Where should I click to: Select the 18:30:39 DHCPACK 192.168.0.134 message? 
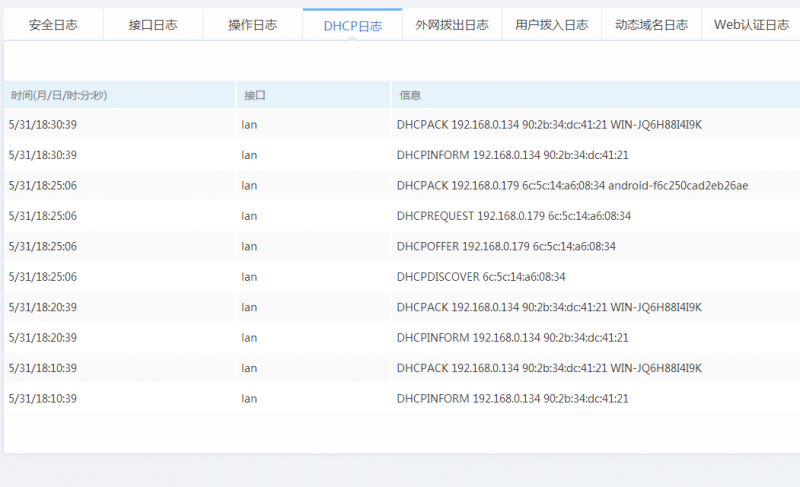[549, 124]
